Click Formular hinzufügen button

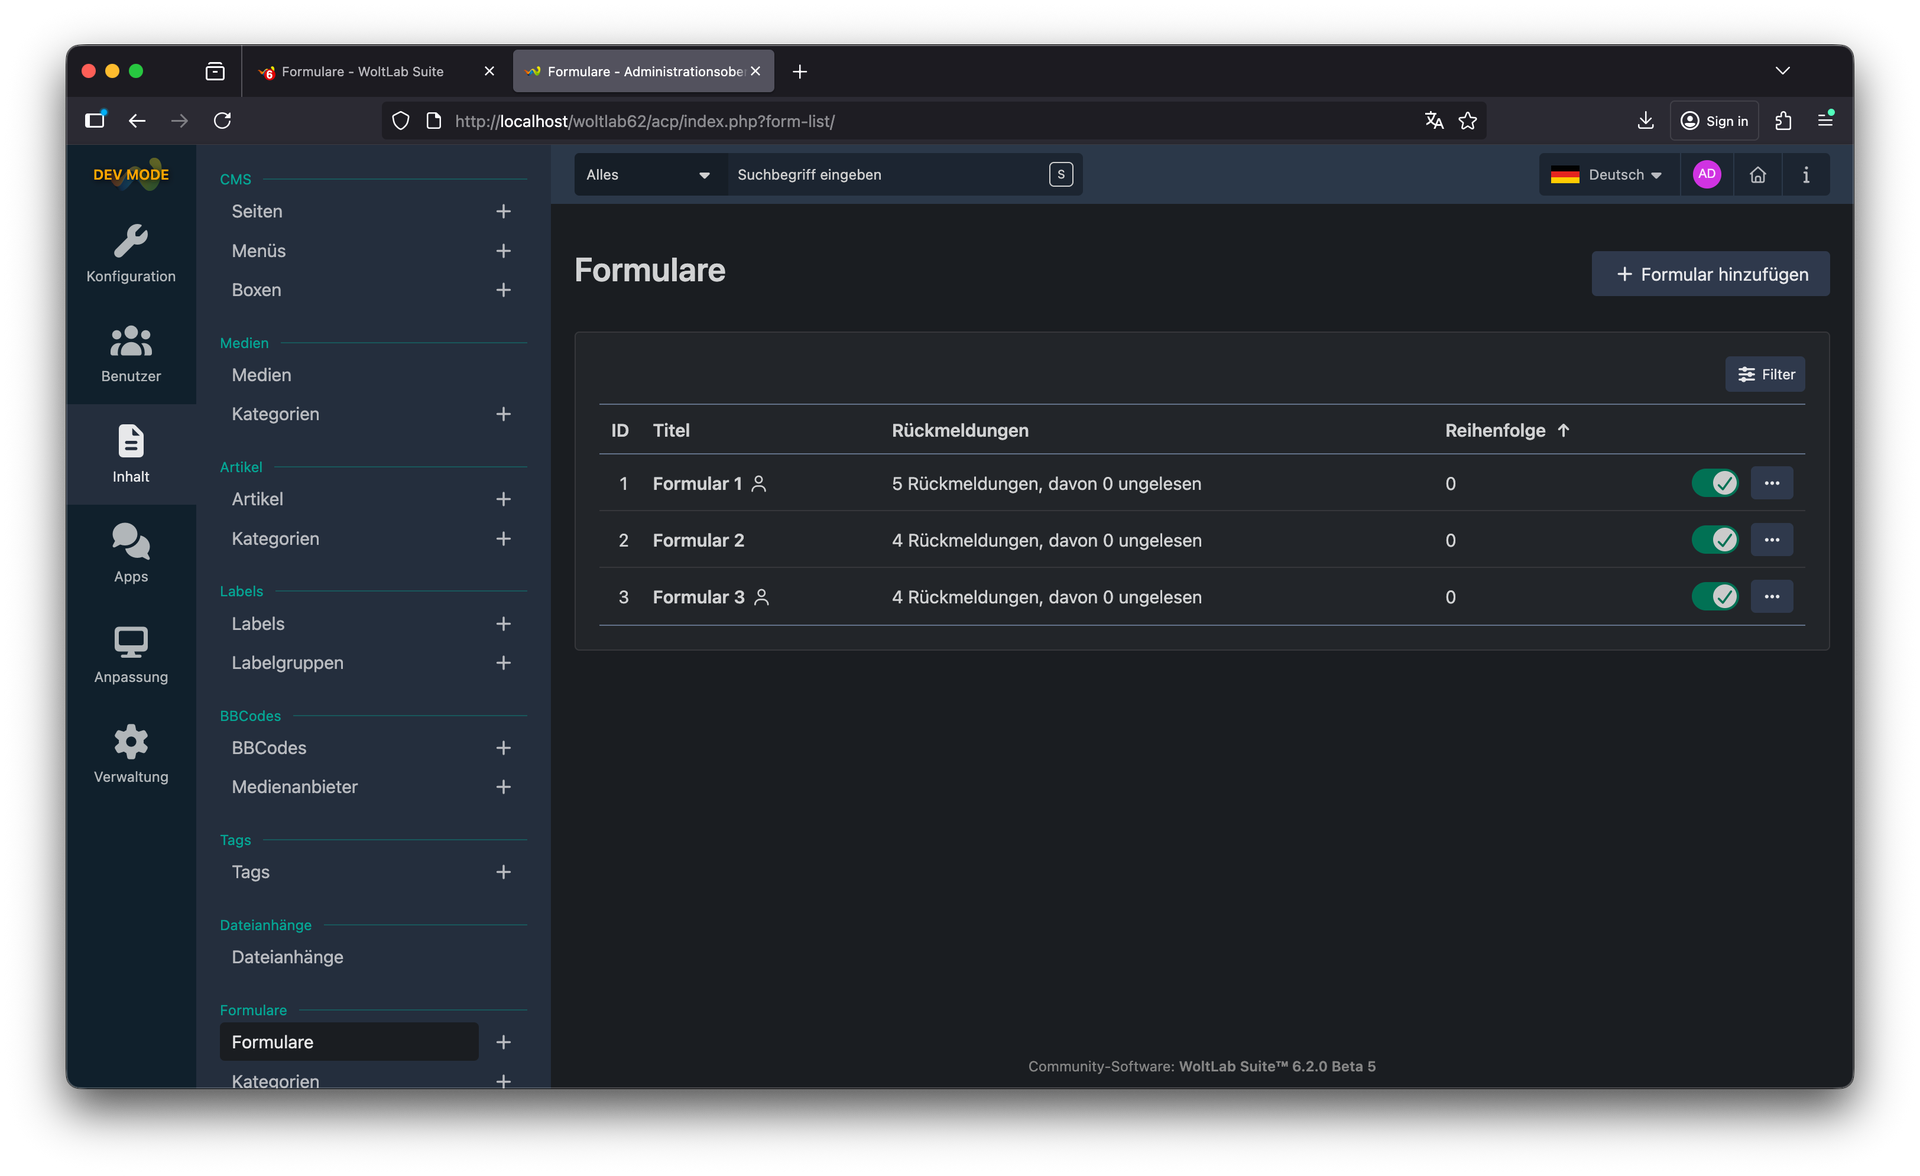pos(1710,274)
